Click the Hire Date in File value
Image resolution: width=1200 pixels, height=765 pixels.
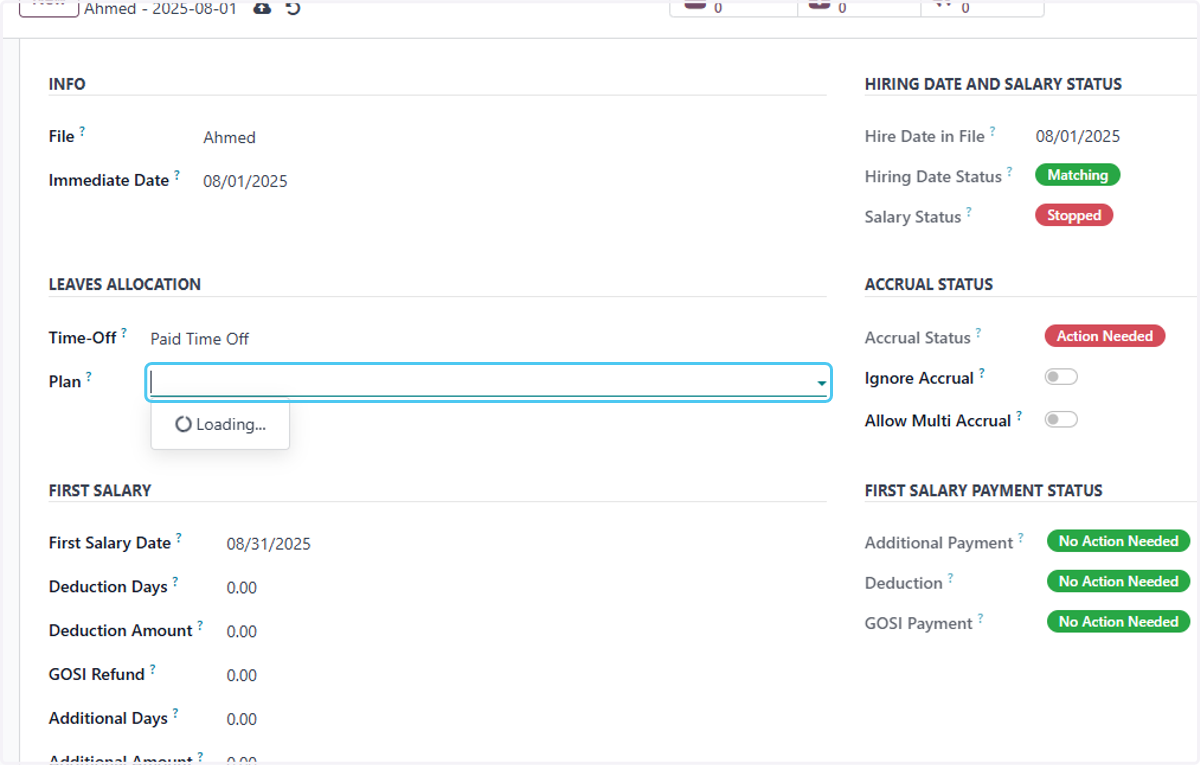[x=1078, y=136]
